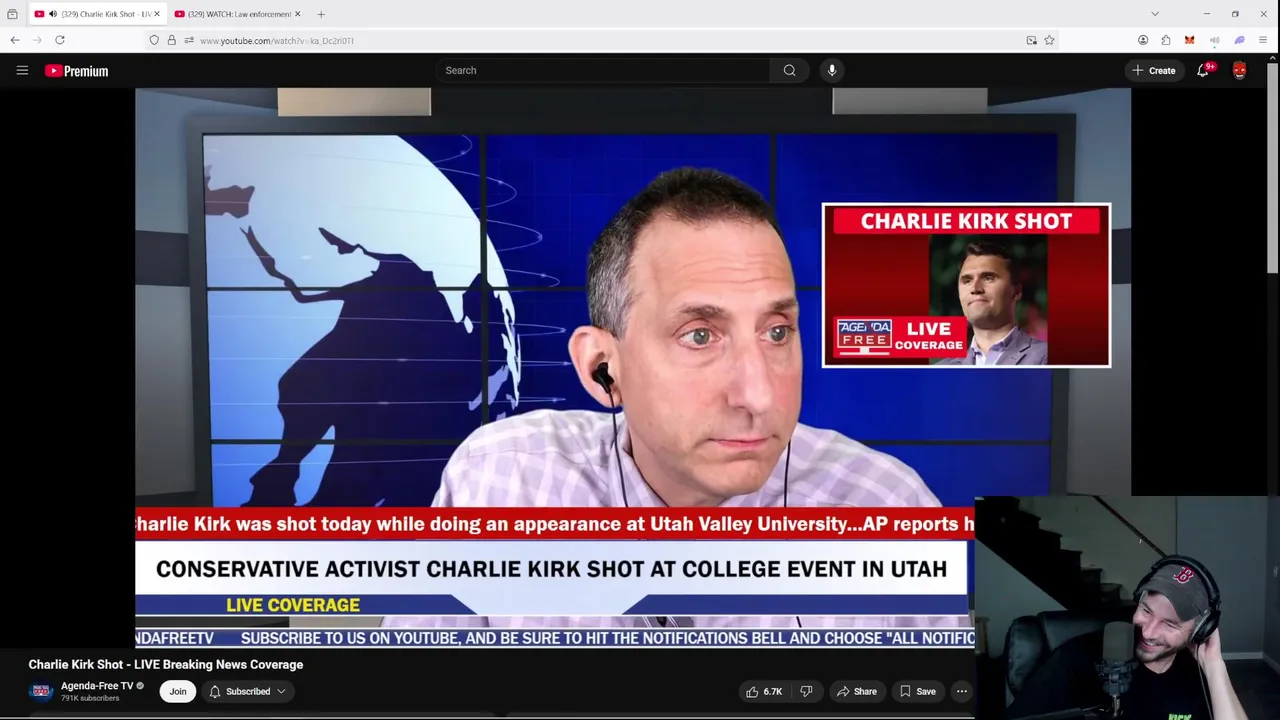List all tabs with the chevron

[x=1155, y=14]
